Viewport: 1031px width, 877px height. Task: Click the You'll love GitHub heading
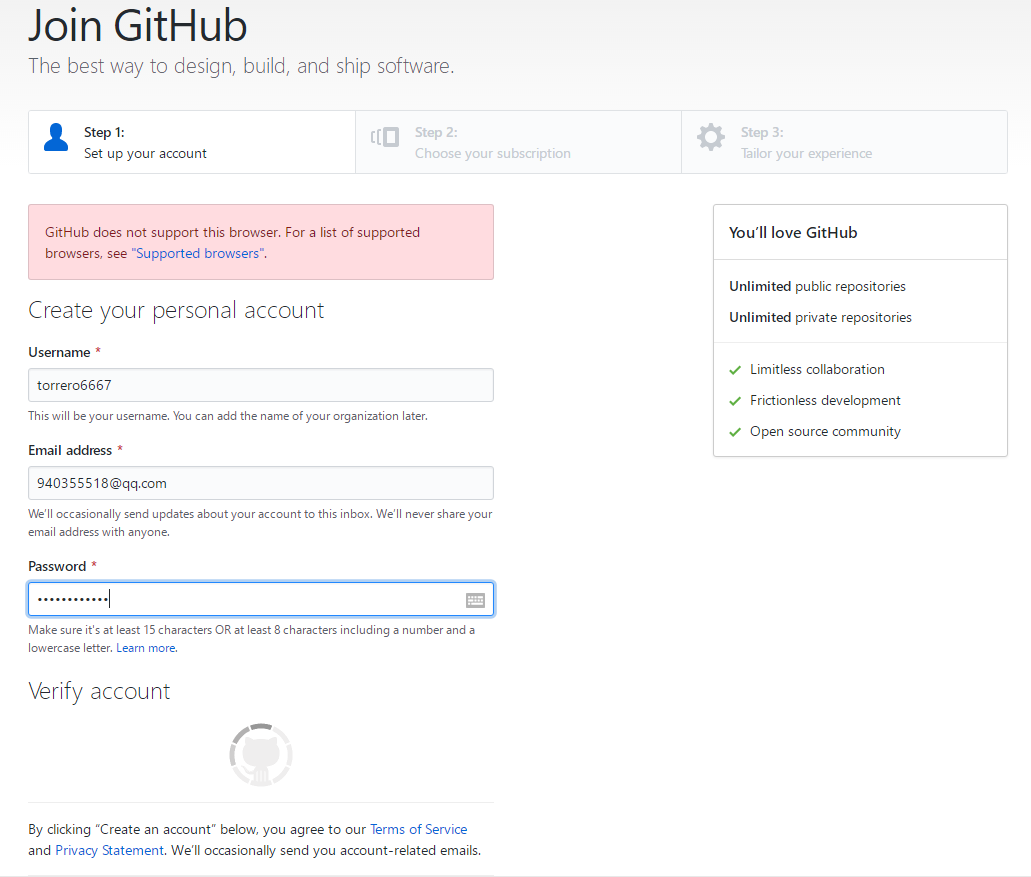(793, 232)
